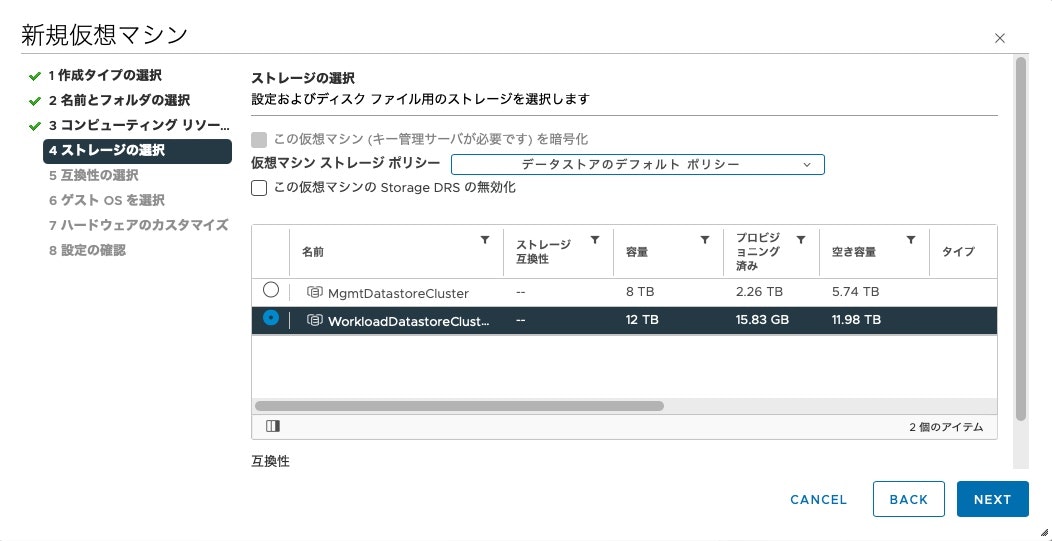This screenshot has width=1052, height=541.
Task: Click the ストレージ互換性 column header
Action: 543,252
